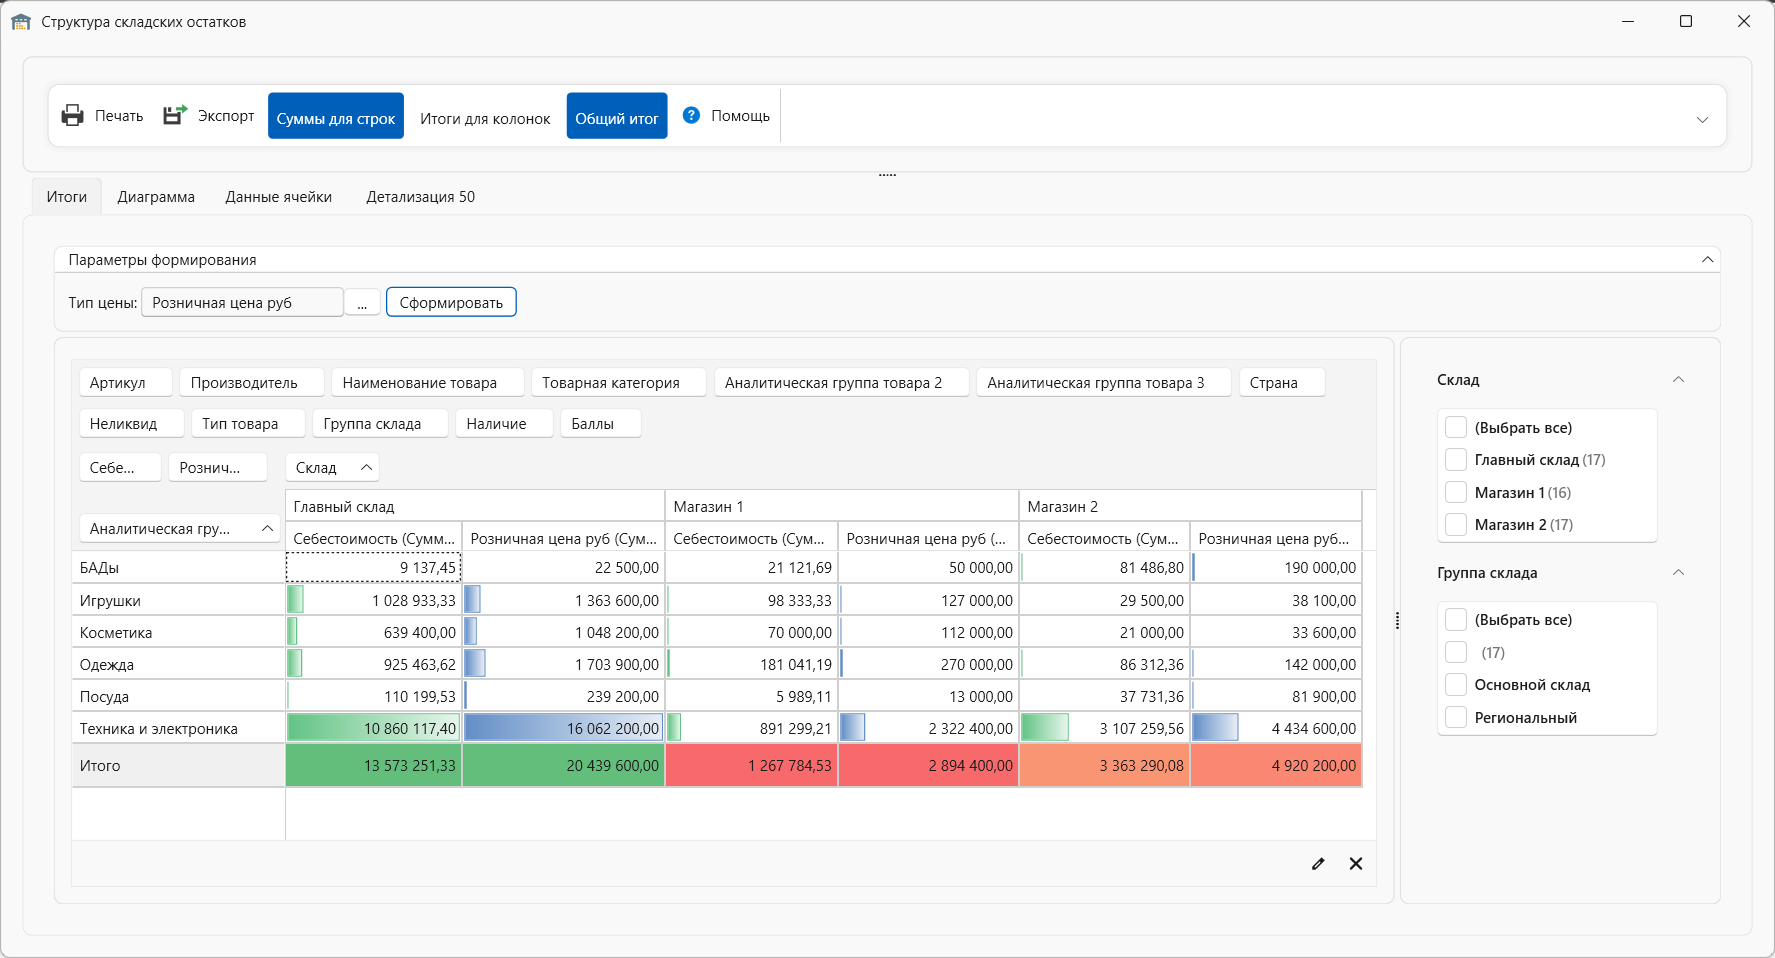Toggle Общий итог button
The width and height of the screenshot is (1775, 958).
click(617, 116)
